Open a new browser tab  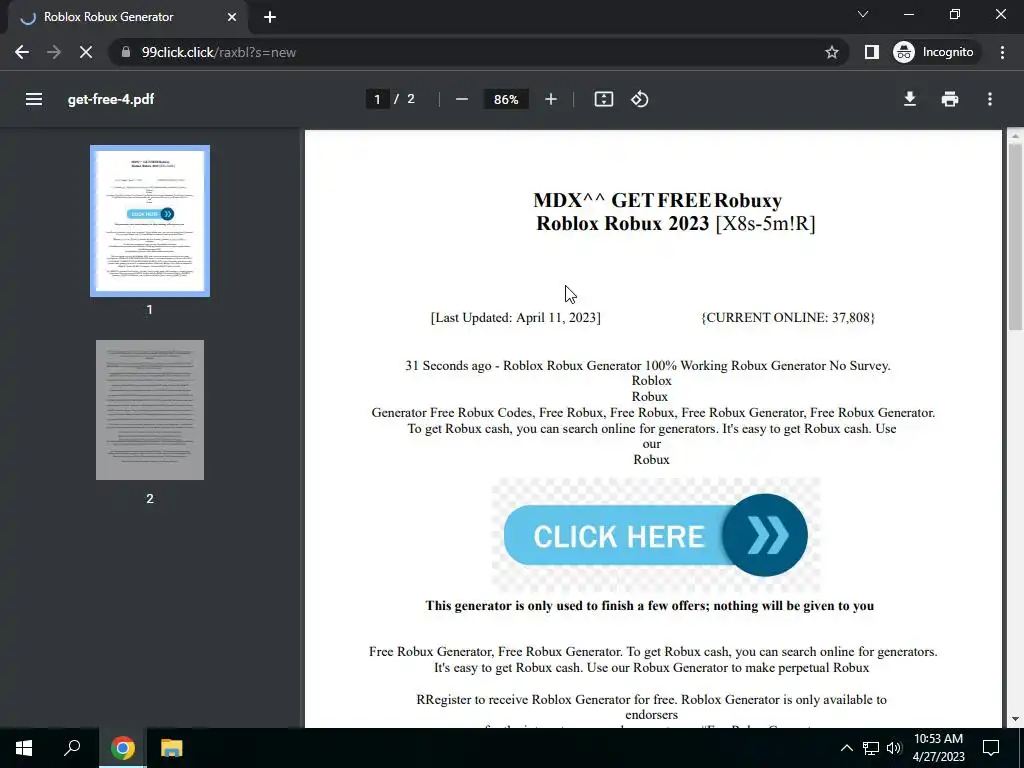pos(270,17)
